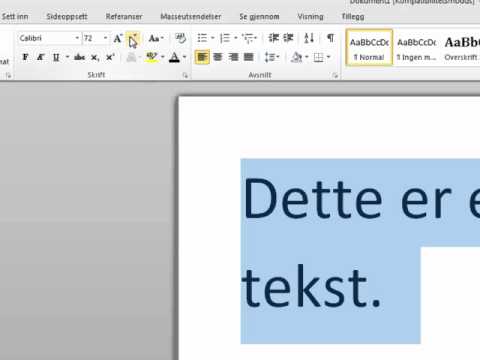Expand the font size dropdown arrow
The height and width of the screenshot is (360, 480).
click(x=106, y=38)
